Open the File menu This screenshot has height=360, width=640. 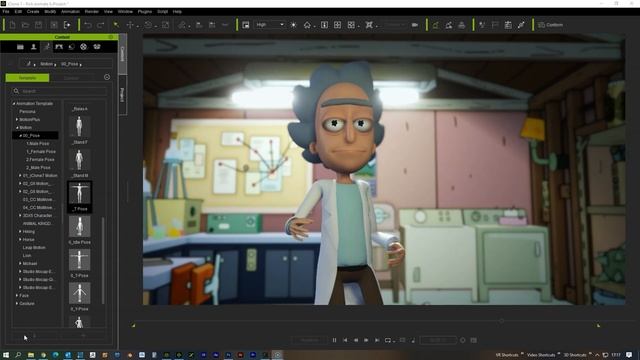pyautogui.click(x=6, y=11)
